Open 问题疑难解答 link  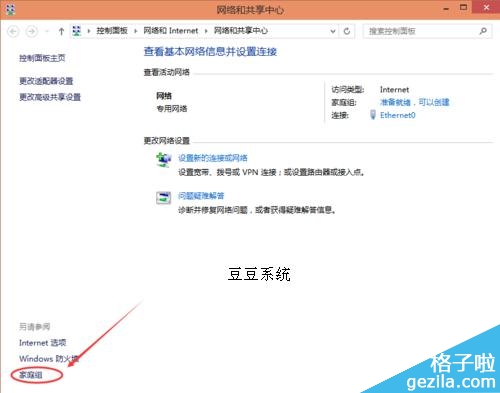coord(201,196)
